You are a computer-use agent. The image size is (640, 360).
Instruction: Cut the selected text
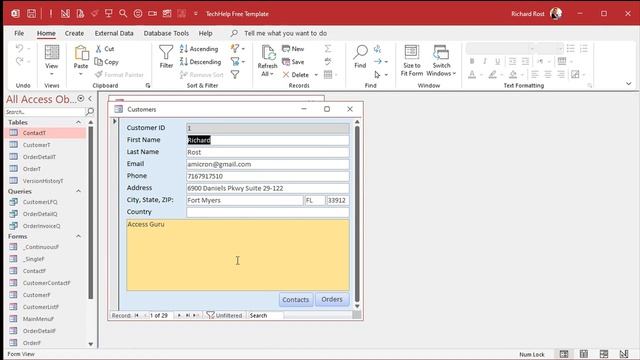105,49
